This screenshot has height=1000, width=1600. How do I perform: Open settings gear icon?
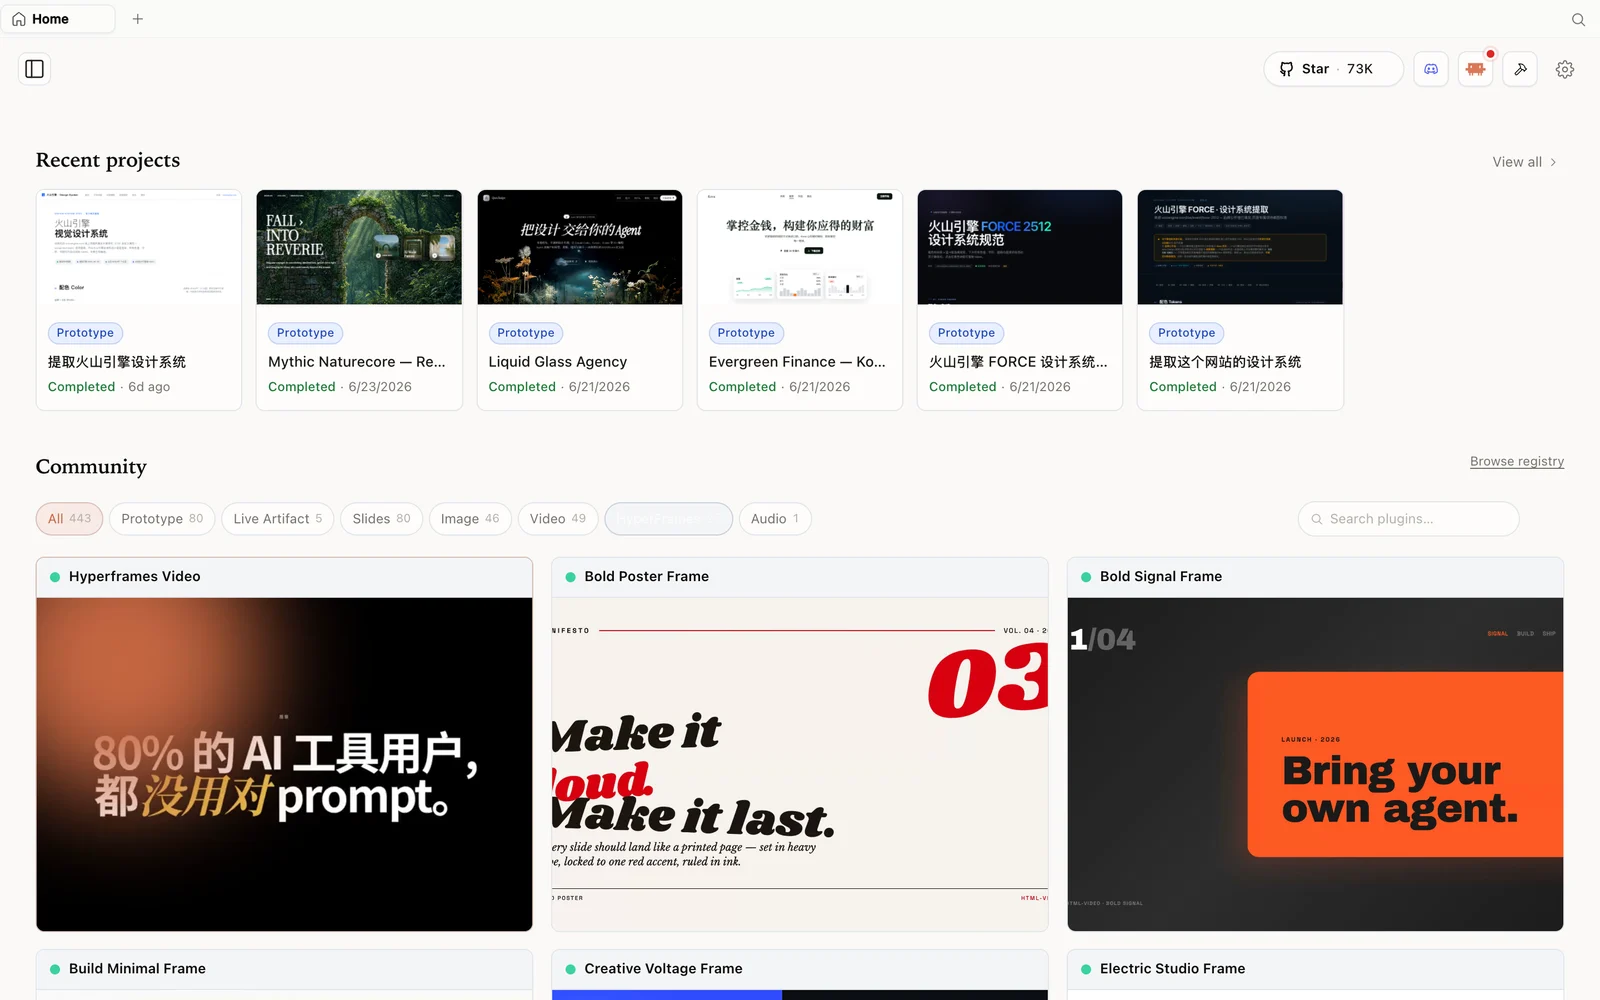click(1565, 69)
